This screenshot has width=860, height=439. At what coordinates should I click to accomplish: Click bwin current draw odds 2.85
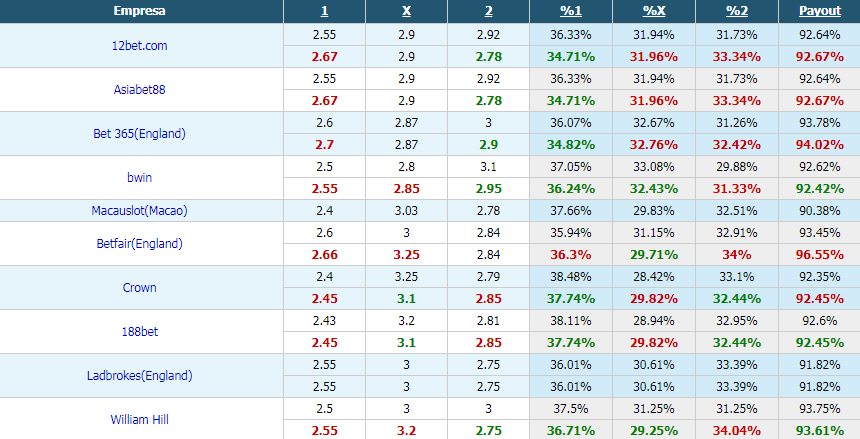pos(406,189)
